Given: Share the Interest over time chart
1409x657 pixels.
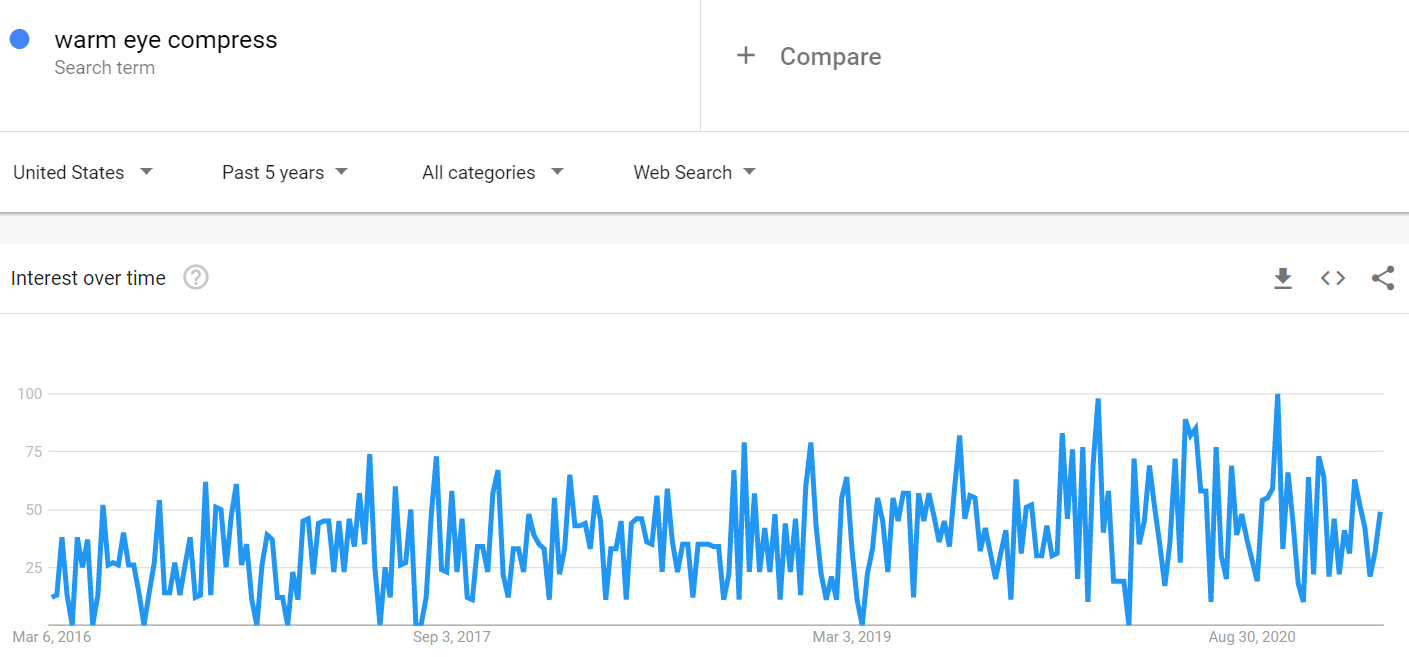Looking at the screenshot, I should [x=1383, y=278].
